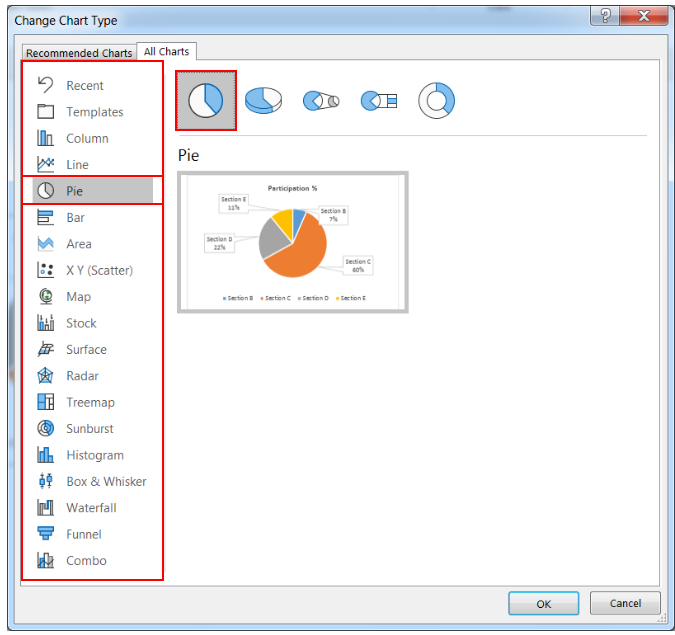This screenshot has width=675, height=635.
Task: Click the Waterfall label text
Action: click(91, 508)
